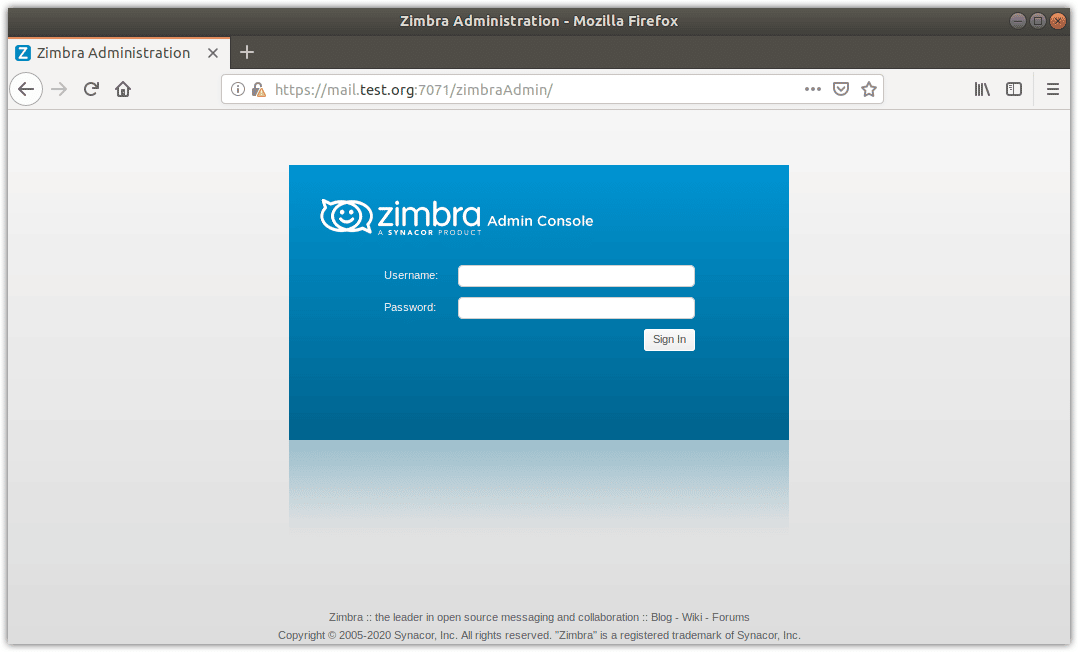Focus the Password input field
This screenshot has height=652, width=1078.
pyautogui.click(x=576, y=308)
